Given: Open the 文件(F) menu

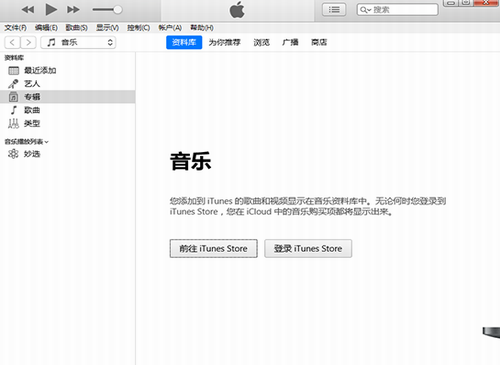Looking at the screenshot, I should point(15,28).
